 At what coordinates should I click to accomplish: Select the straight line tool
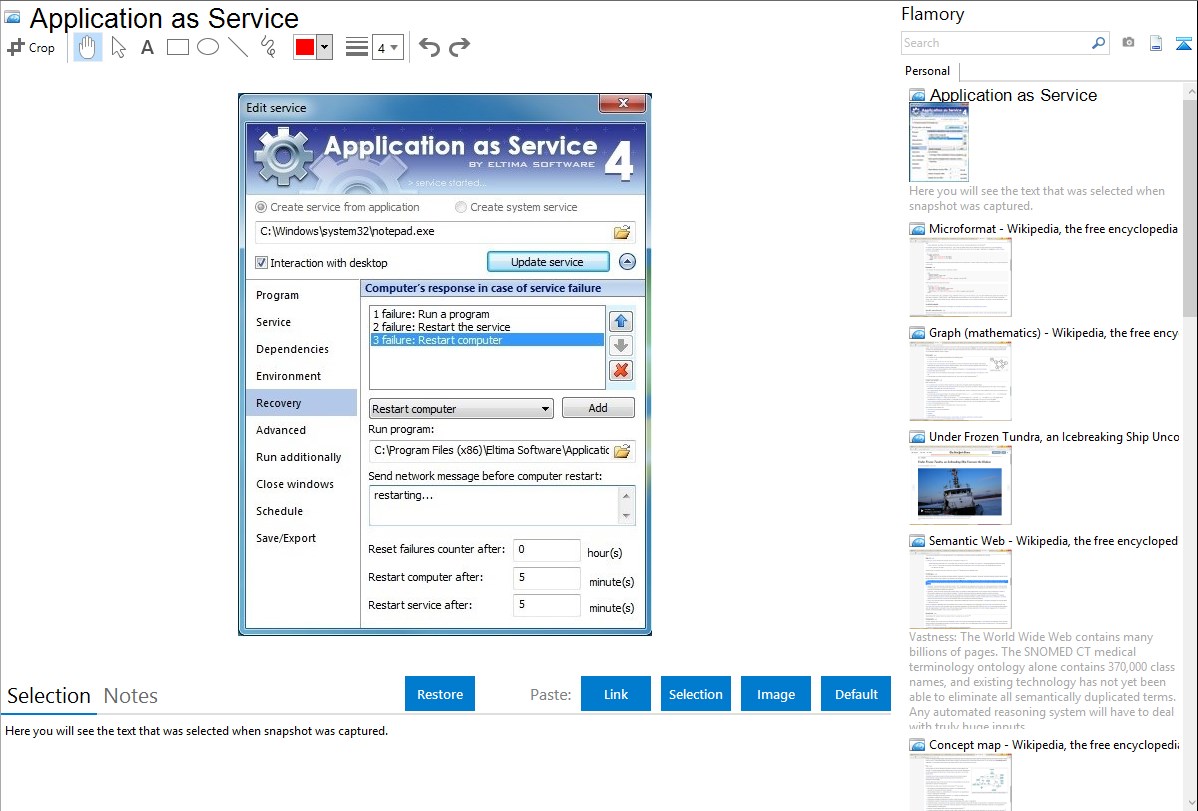point(238,47)
